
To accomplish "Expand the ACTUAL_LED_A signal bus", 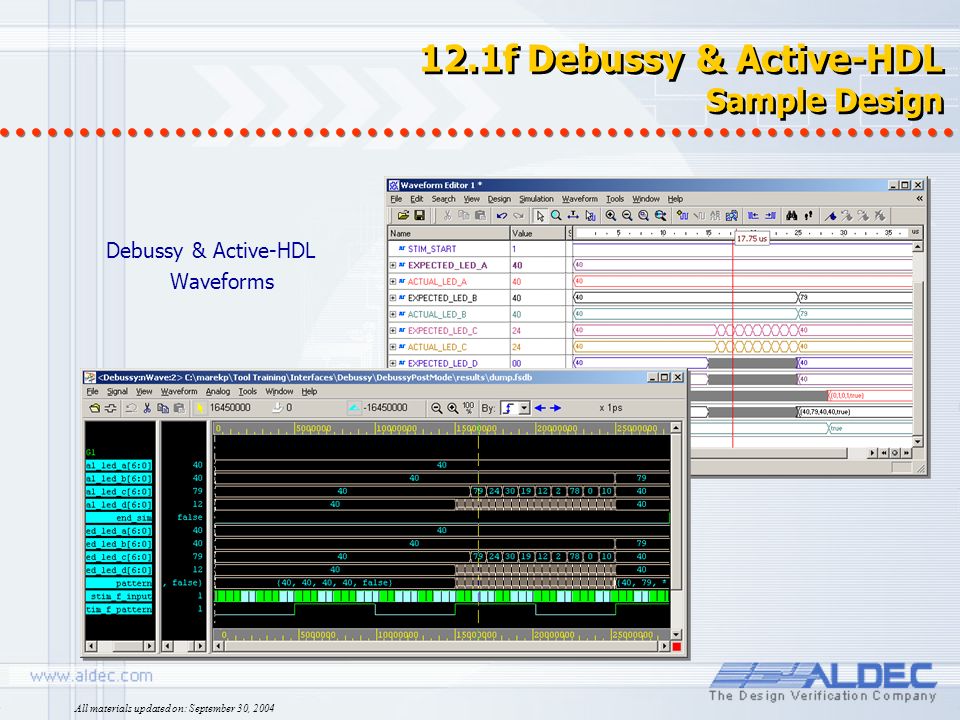I will tap(393, 282).
